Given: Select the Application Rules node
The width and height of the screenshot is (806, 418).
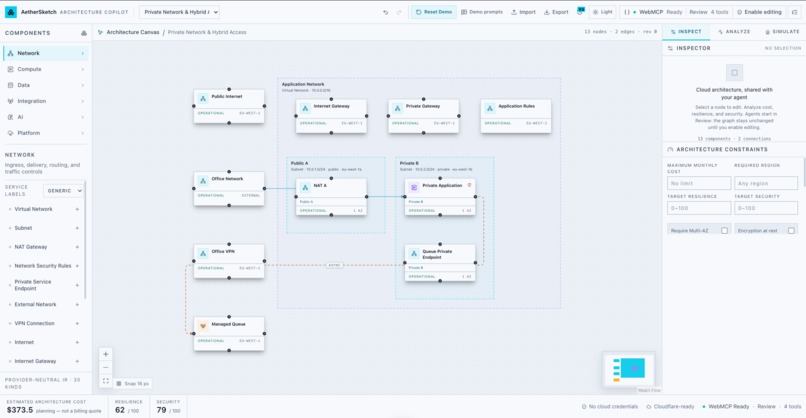Looking at the screenshot, I should tap(516, 116).
